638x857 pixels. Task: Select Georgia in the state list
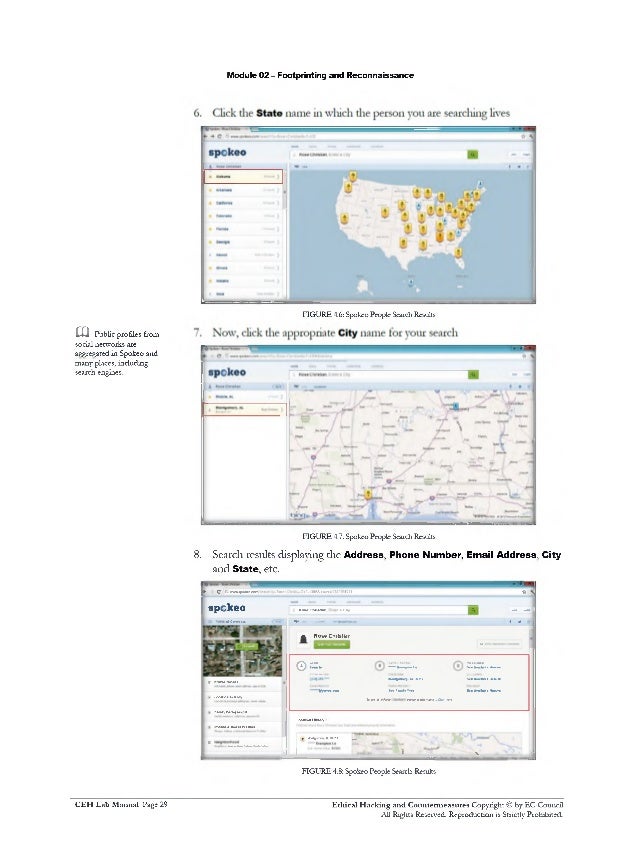[x=243, y=242]
